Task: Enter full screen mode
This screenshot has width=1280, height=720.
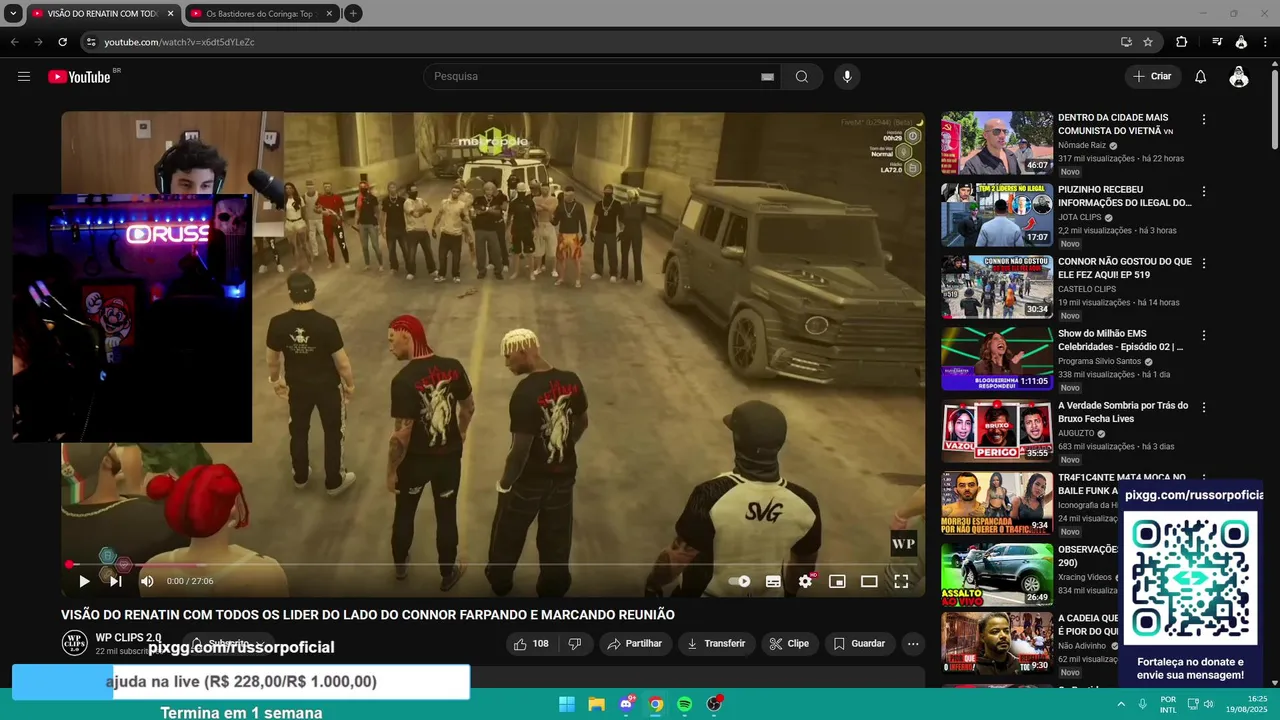Action: pyautogui.click(x=901, y=581)
